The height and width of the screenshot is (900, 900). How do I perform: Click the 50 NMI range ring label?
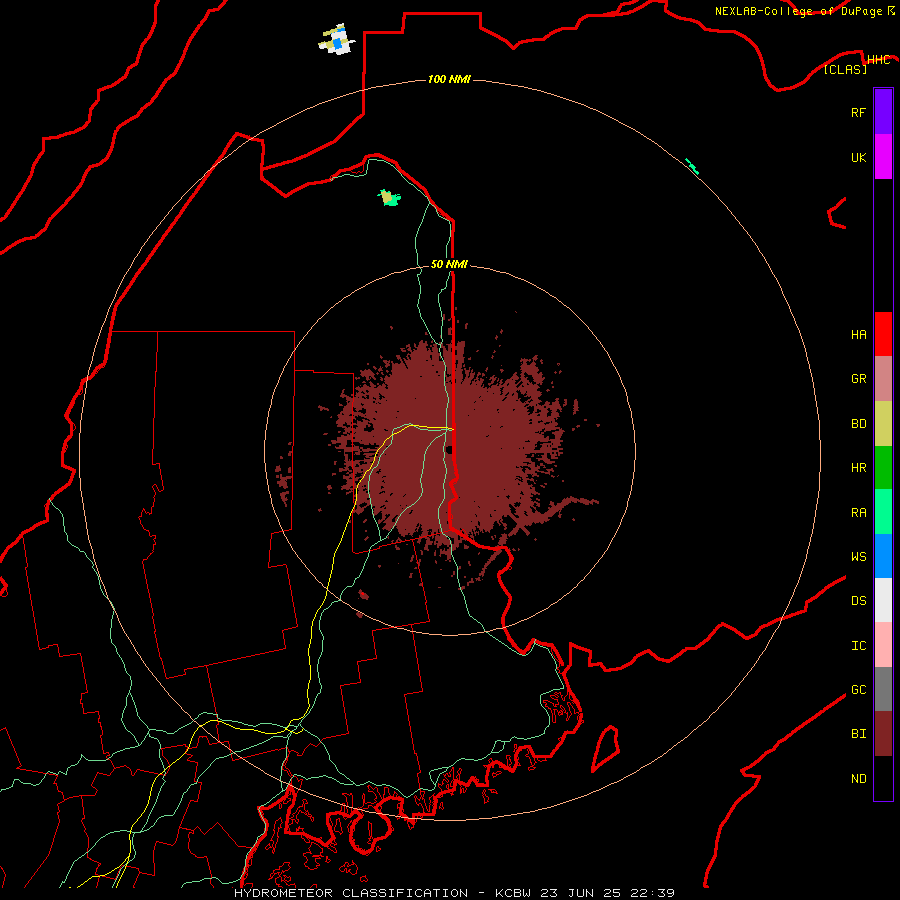click(x=449, y=264)
